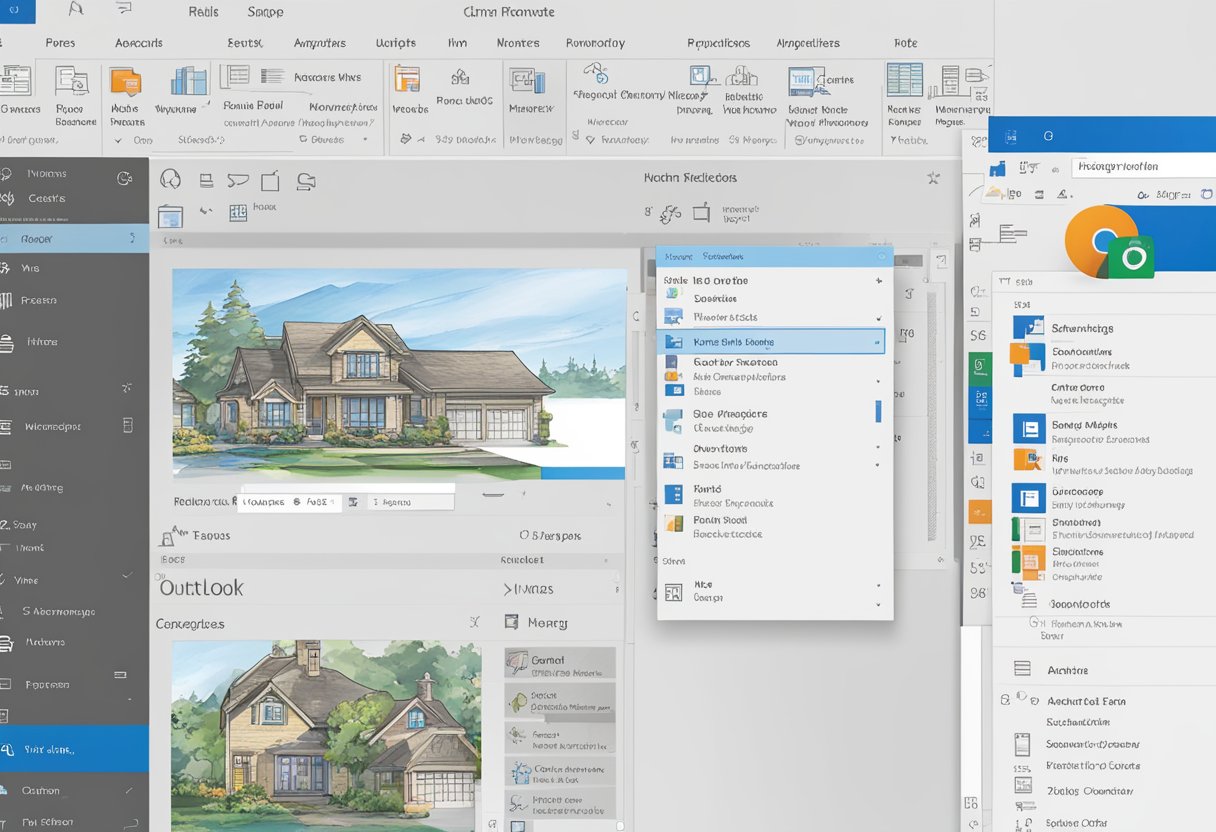Expand the plus sign on the menu's first row
The width and height of the screenshot is (1216, 832).
(x=878, y=281)
